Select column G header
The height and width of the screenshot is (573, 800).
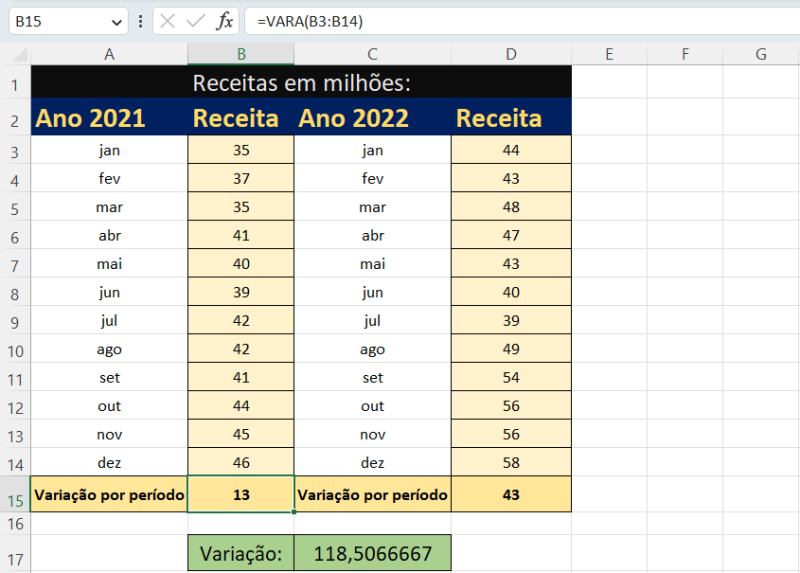point(761,54)
